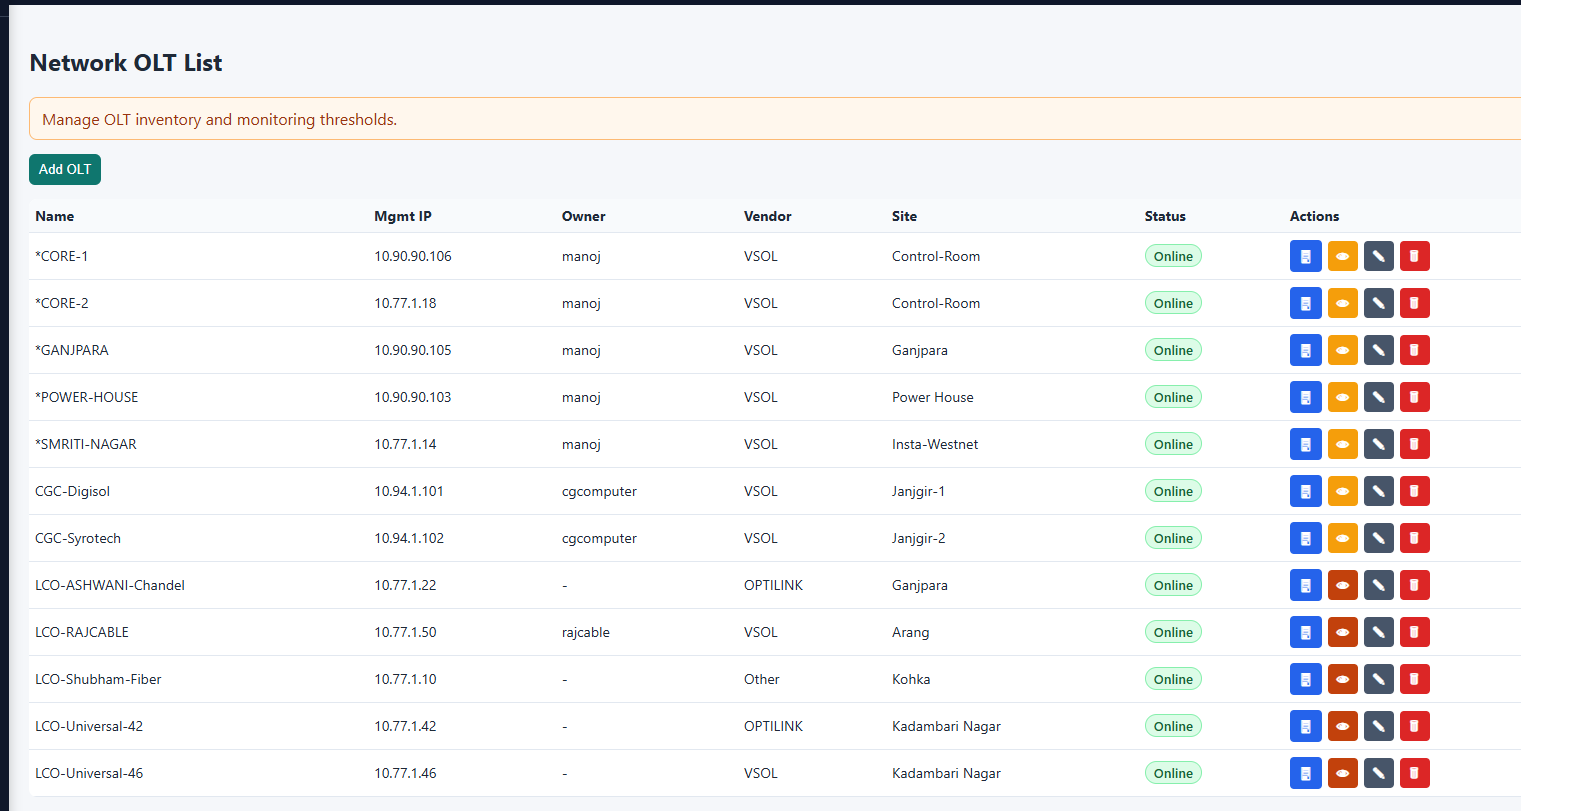Screen dimensions: 1578x811
Task: Open the blue document icon for *GANJPARA
Action: (1305, 350)
